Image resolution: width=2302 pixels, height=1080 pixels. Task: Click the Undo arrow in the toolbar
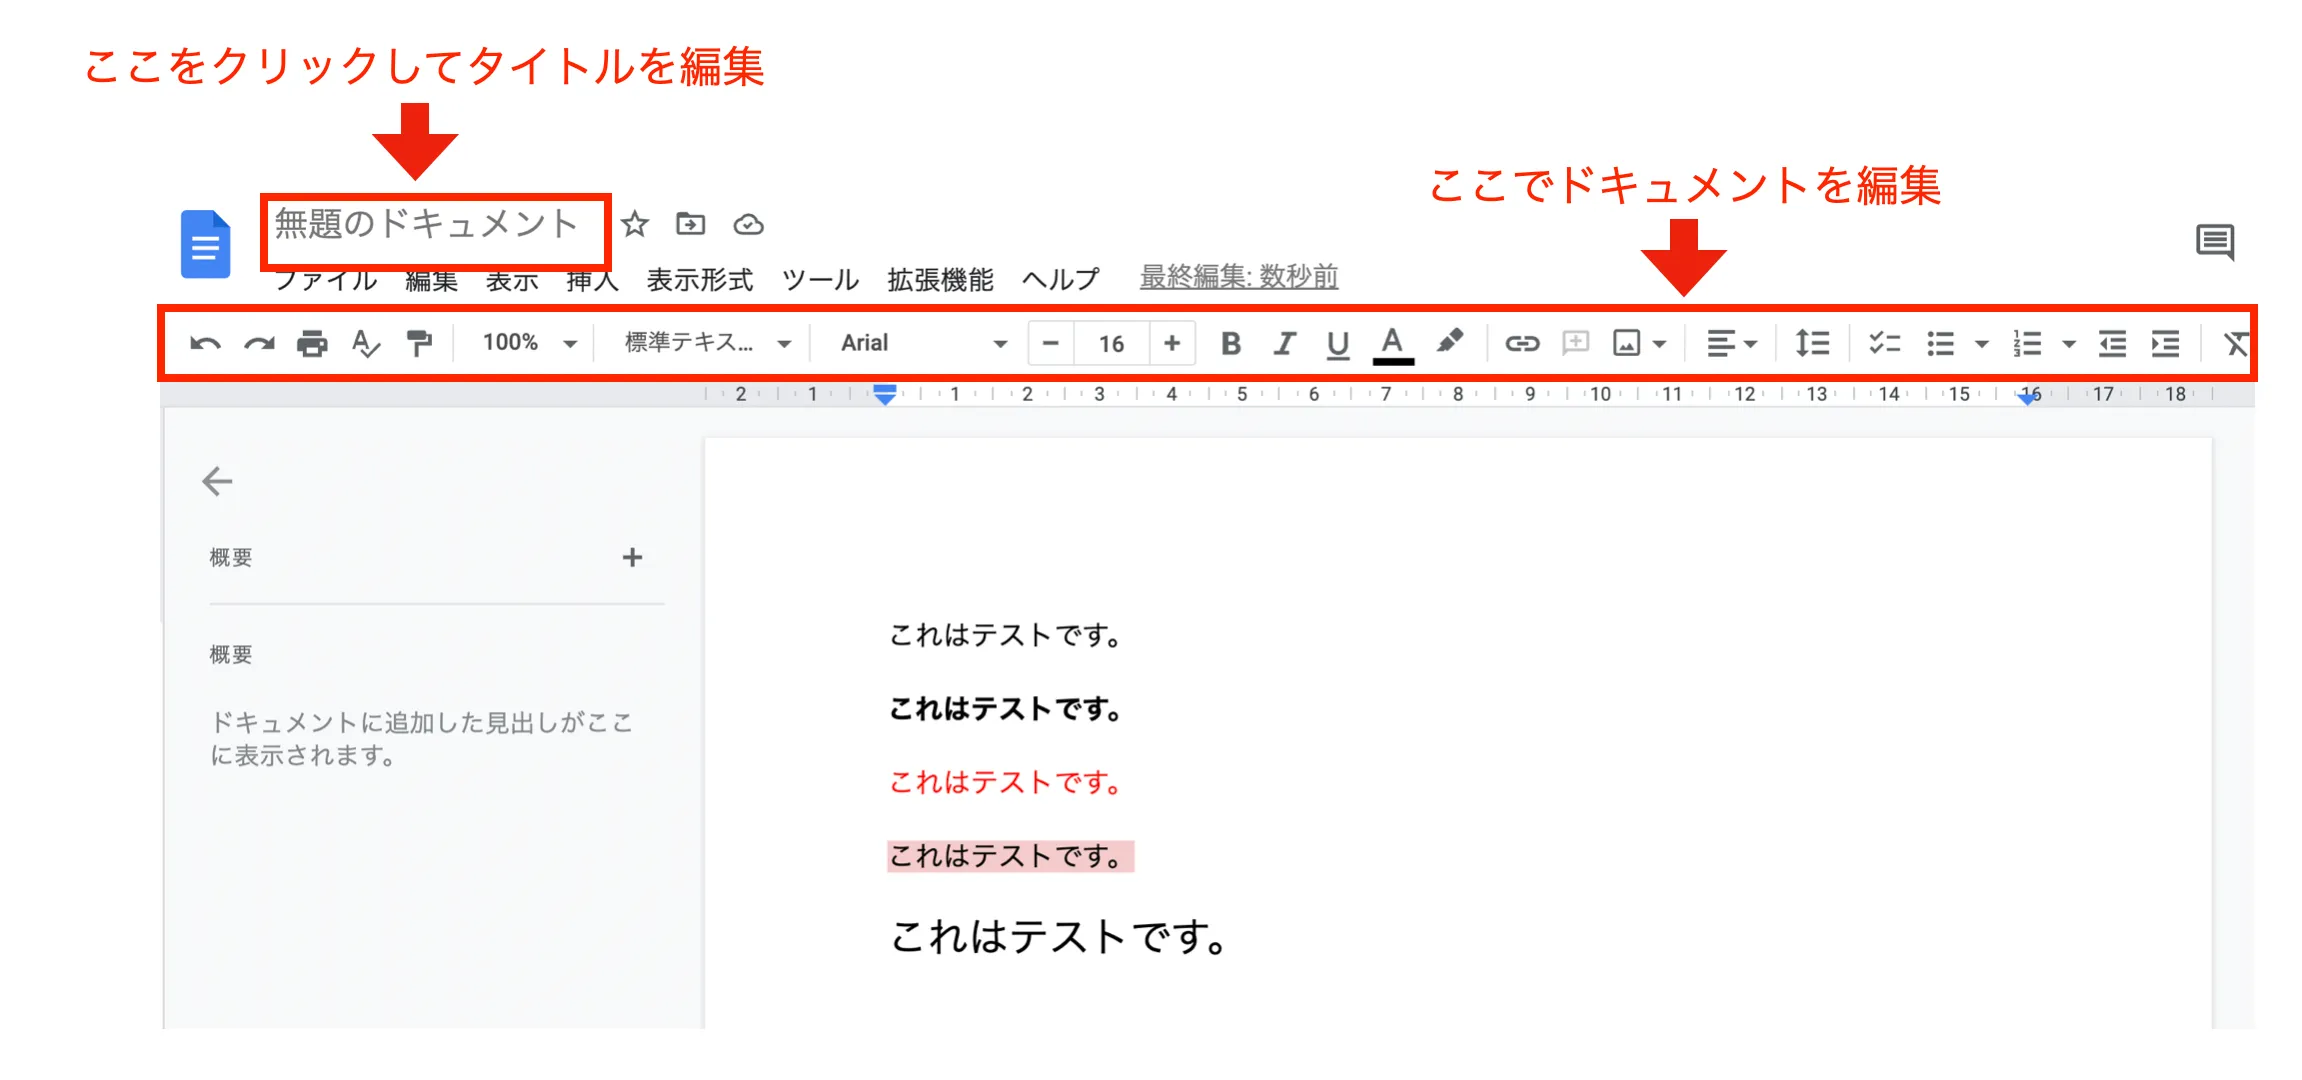click(205, 344)
